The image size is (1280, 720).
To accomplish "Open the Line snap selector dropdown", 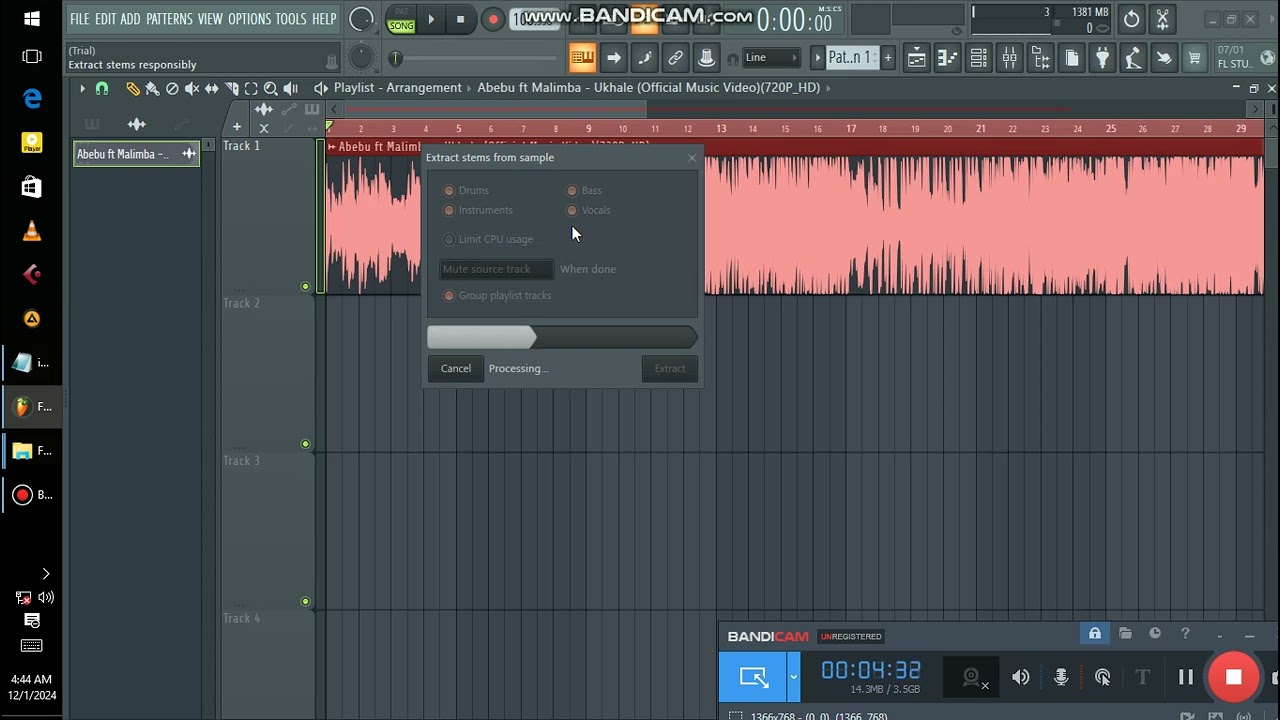I will (771, 58).
